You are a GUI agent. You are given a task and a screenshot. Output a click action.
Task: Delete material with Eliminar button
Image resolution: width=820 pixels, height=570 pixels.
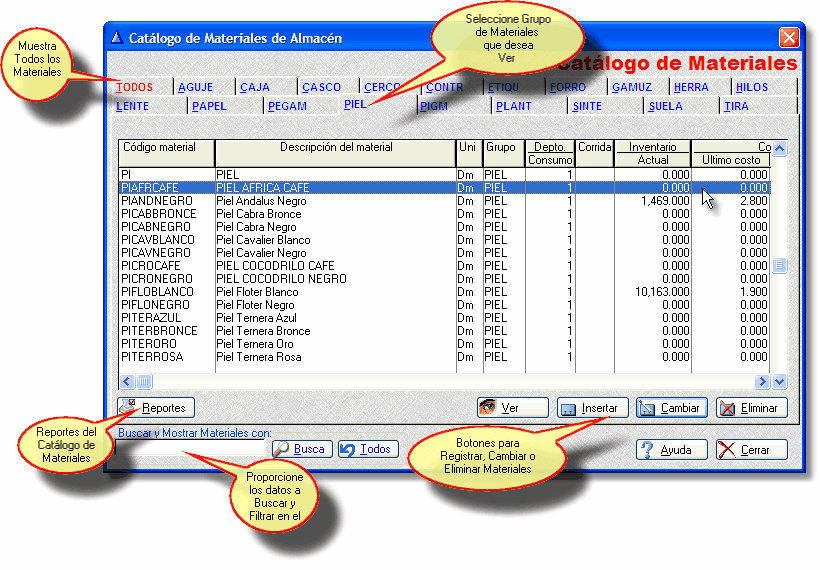click(752, 408)
